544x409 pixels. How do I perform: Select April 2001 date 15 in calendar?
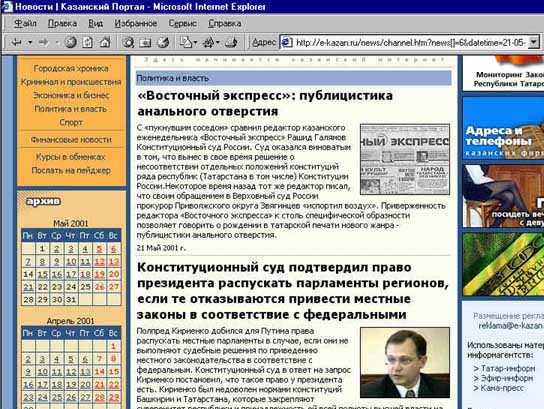114,372
